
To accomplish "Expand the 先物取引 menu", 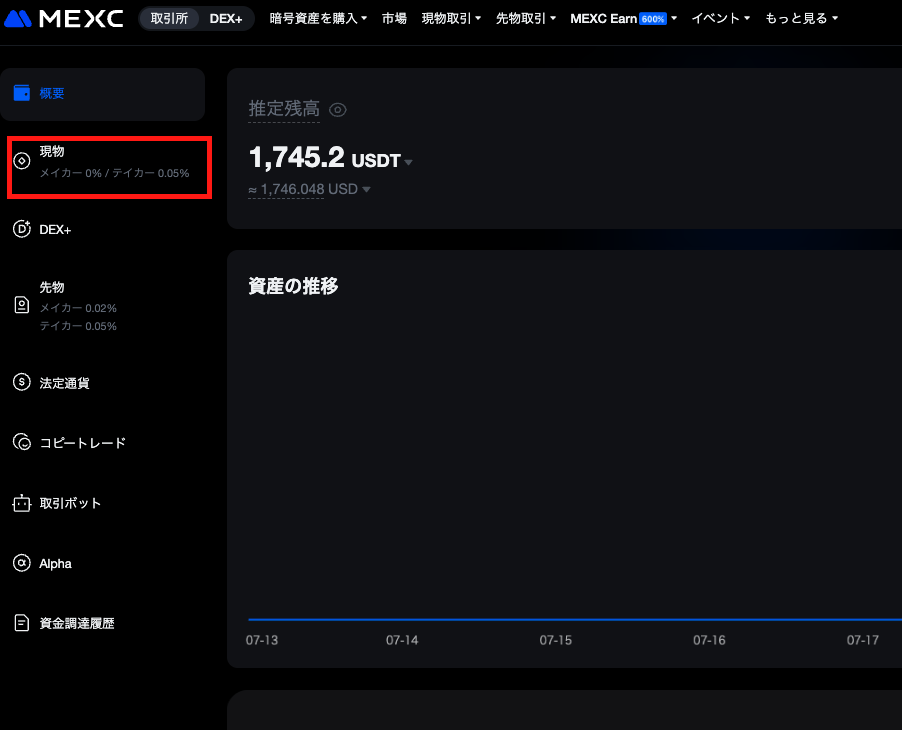I will (526, 18).
